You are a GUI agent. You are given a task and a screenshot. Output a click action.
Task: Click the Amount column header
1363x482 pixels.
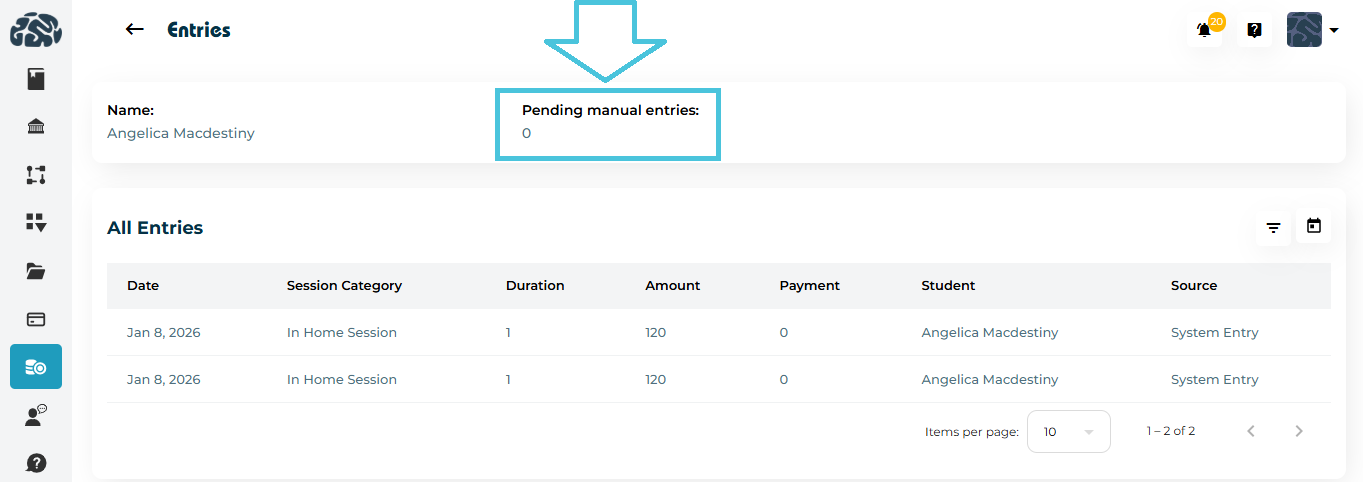click(672, 286)
